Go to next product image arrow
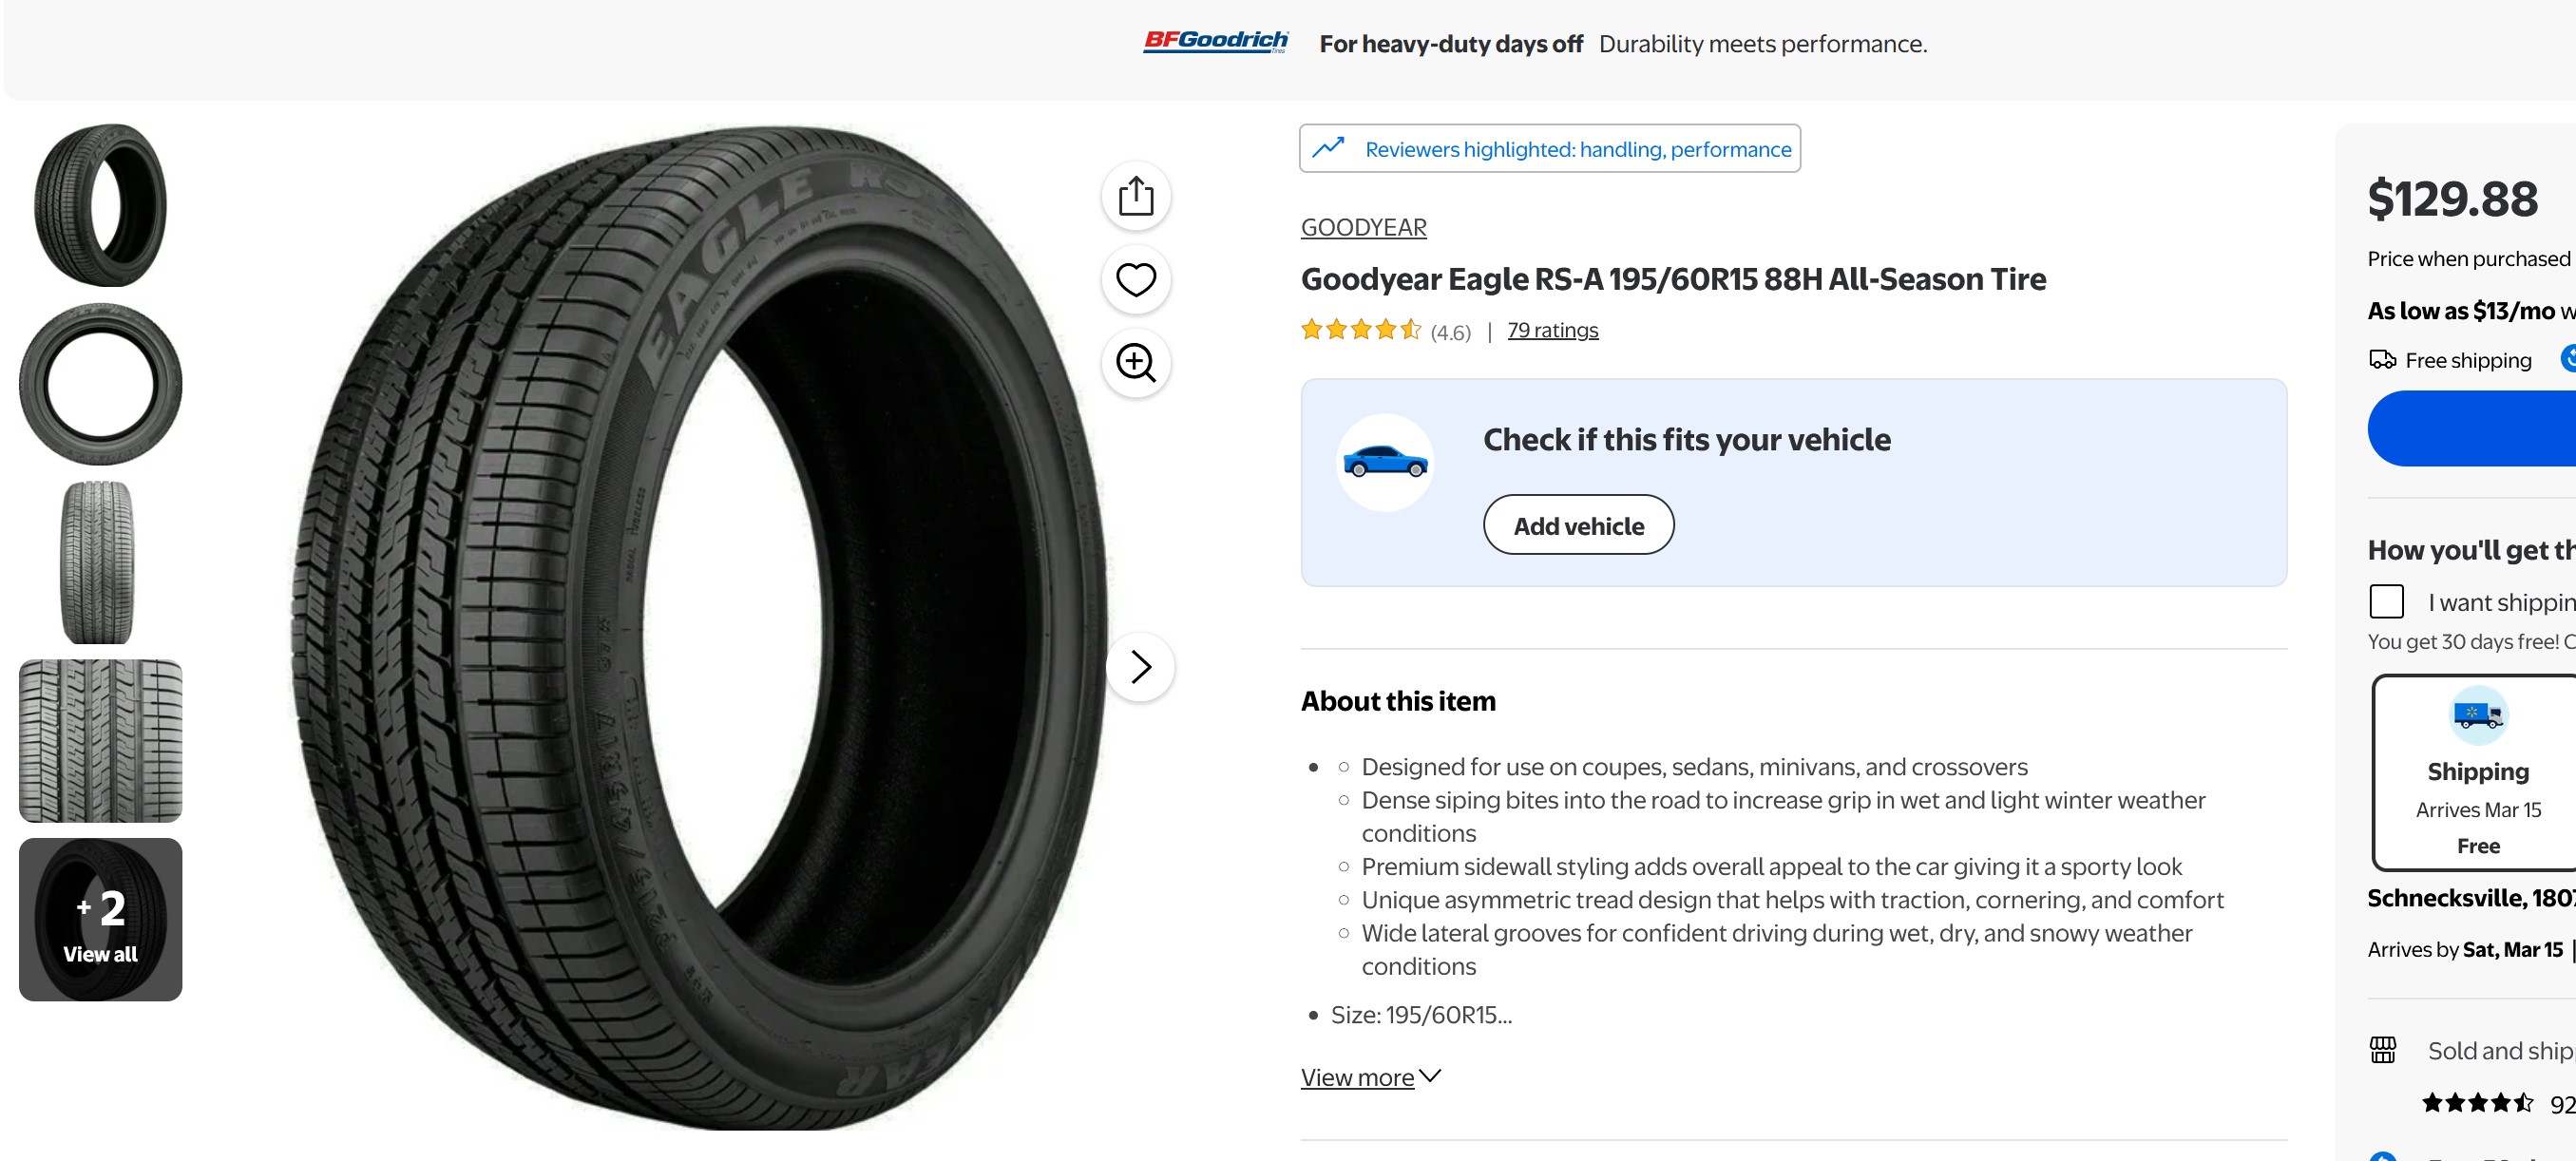 pos(1140,666)
